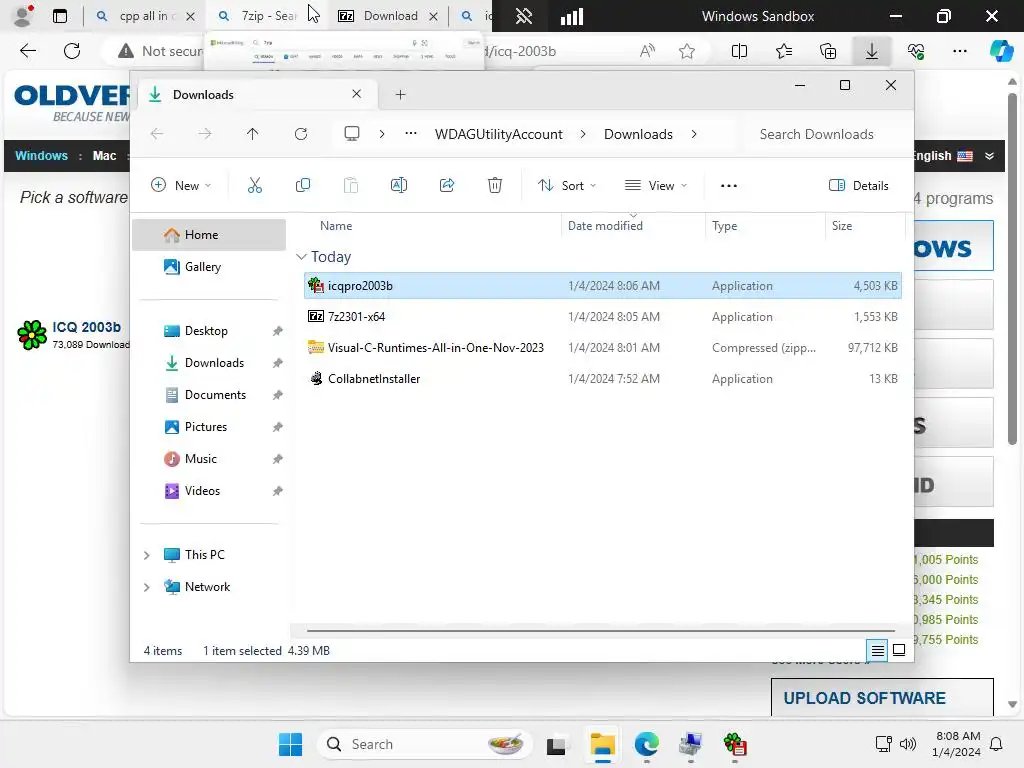Click the Delete trash icon in Explorer toolbar
The width and height of the screenshot is (1024, 768).
click(x=495, y=185)
